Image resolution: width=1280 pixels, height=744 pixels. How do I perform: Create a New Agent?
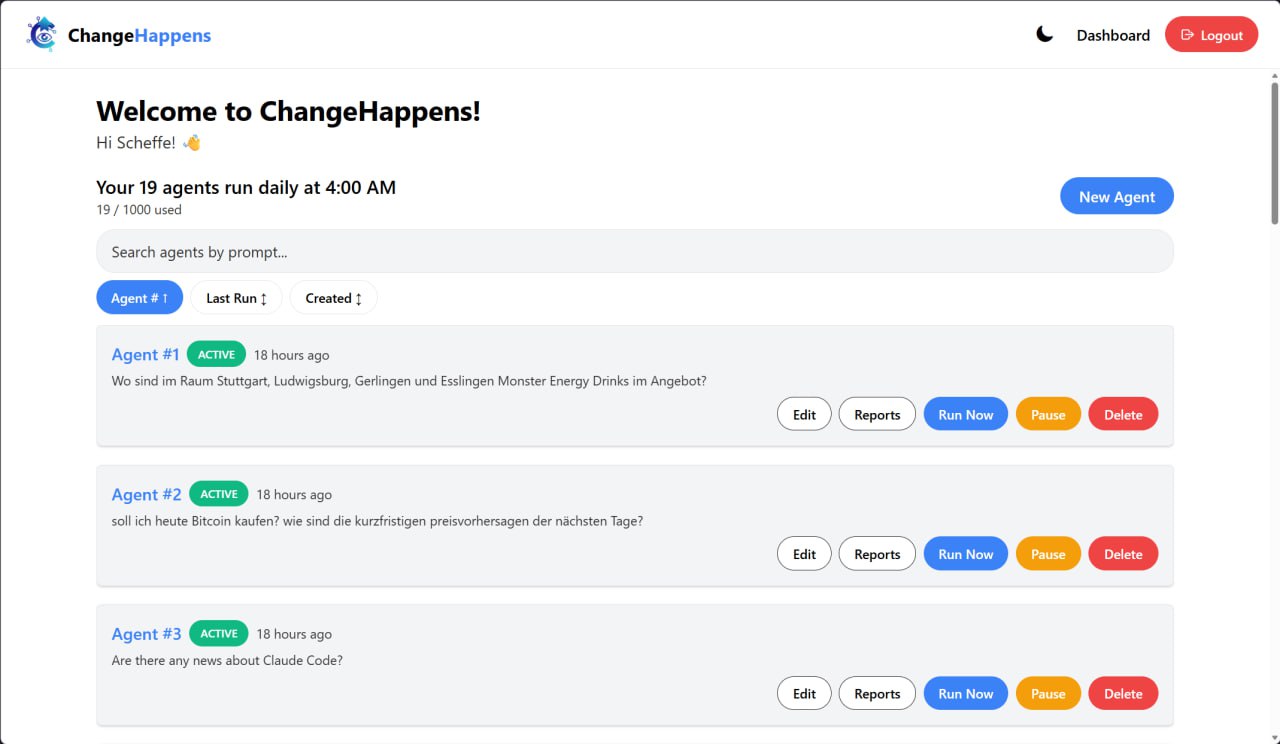pyautogui.click(x=1117, y=196)
